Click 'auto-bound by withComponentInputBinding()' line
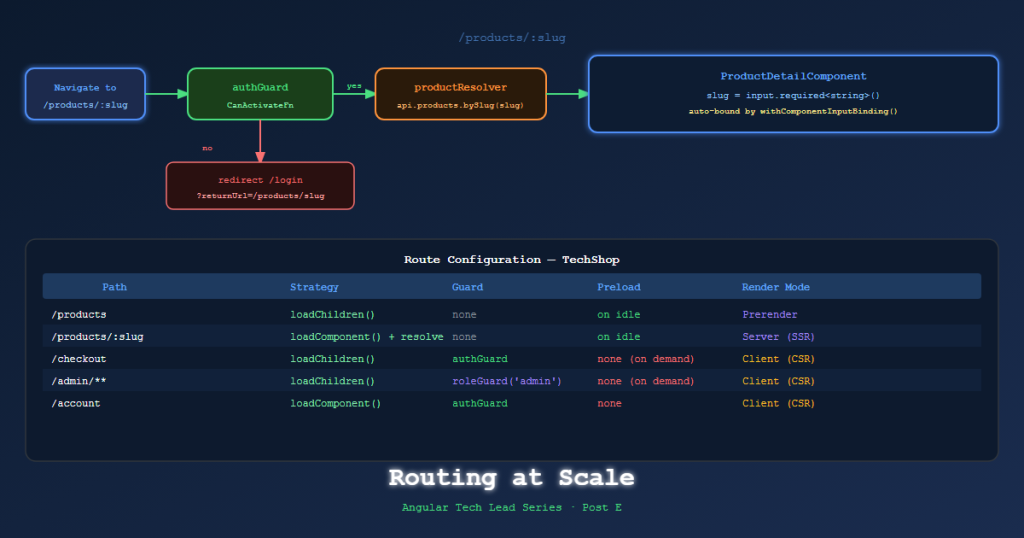 [x=793, y=112]
